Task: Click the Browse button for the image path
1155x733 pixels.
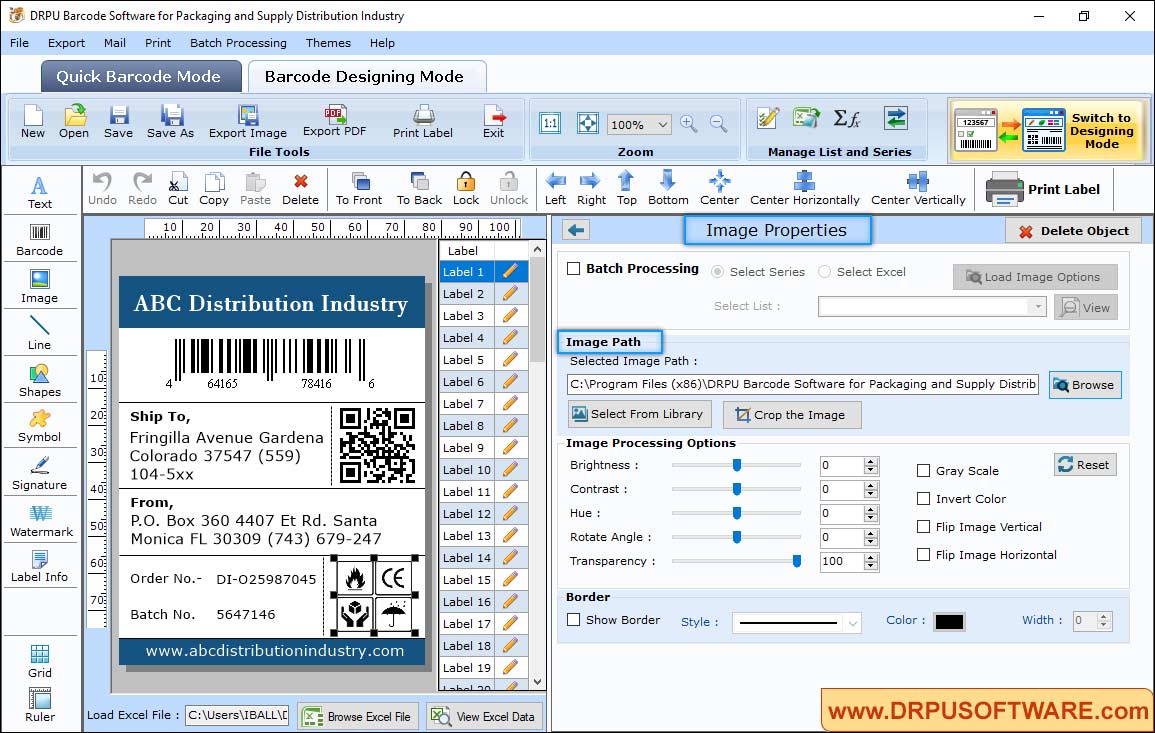Action: tap(1084, 385)
